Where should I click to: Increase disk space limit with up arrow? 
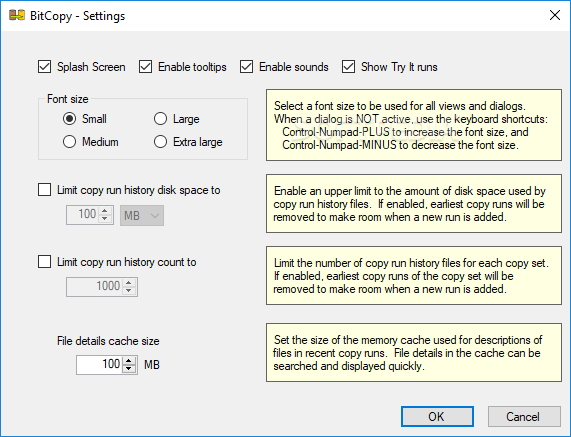(x=105, y=210)
